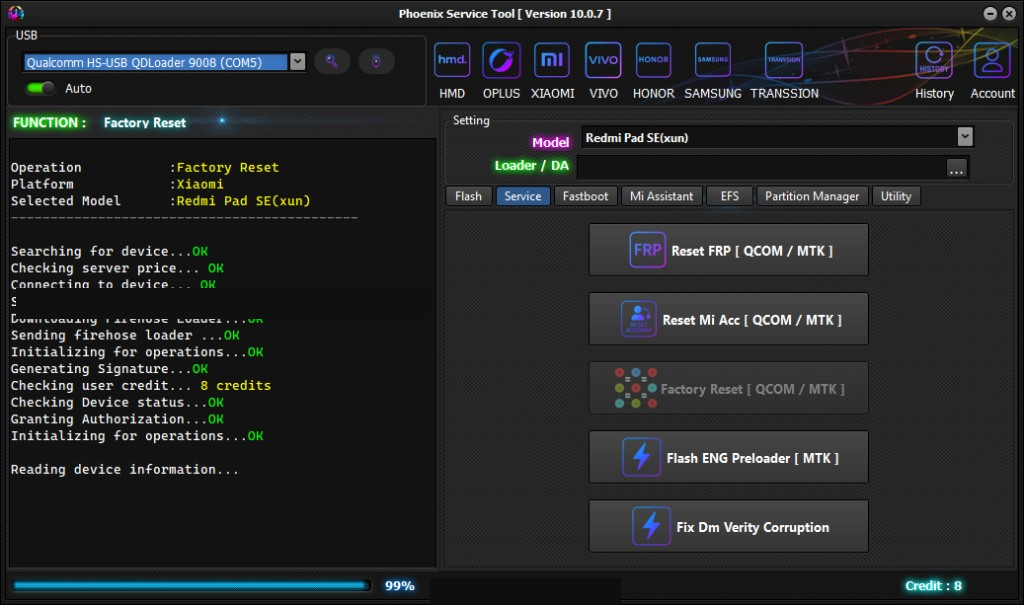This screenshot has height=605, width=1024.
Task: Minimize the Phoenix Service Tool window
Action: (x=990, y=14)
